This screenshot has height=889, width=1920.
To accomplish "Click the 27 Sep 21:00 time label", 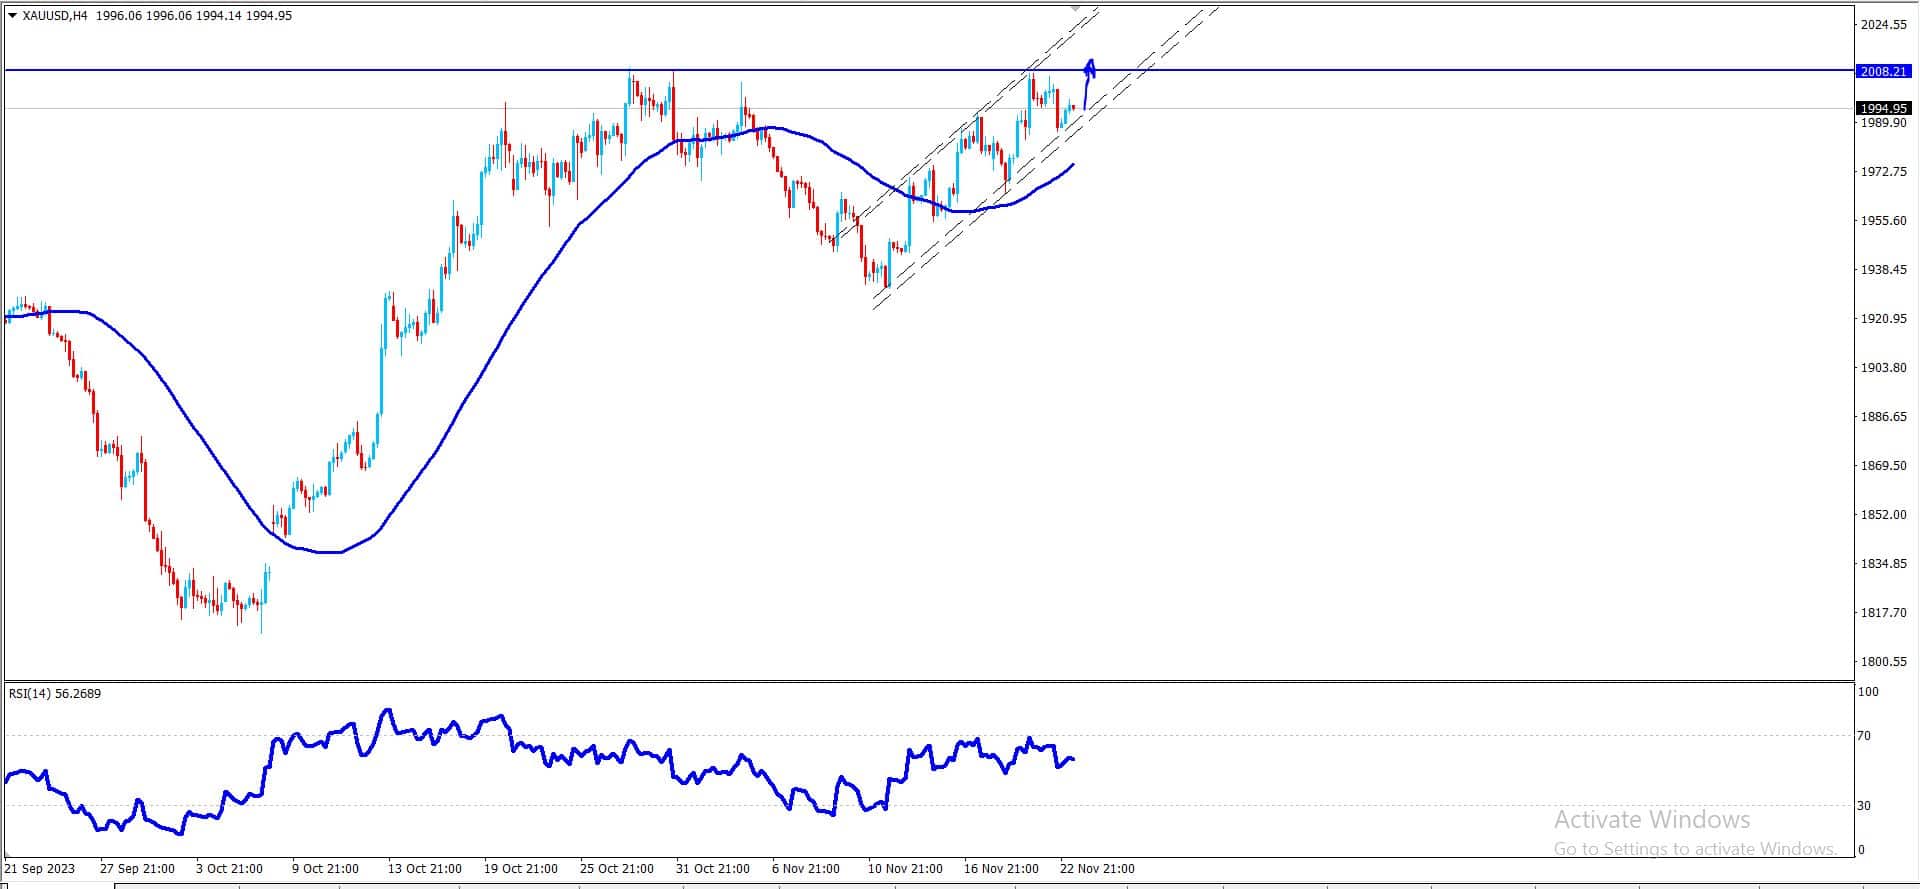I will (137, 869).
